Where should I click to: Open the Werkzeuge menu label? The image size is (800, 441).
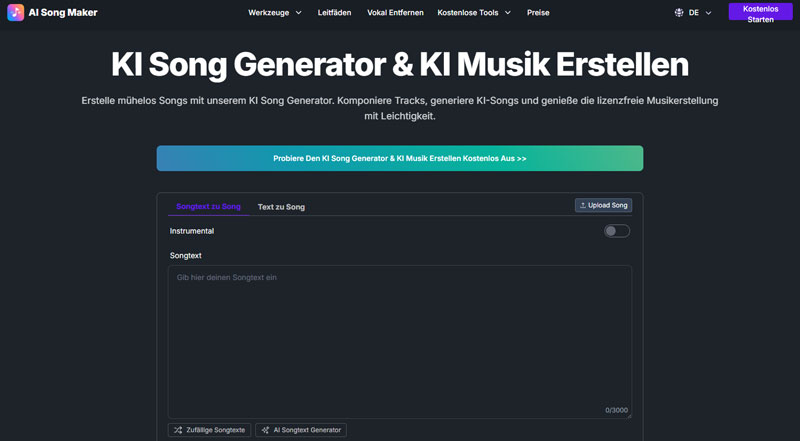tap(268, 13)
